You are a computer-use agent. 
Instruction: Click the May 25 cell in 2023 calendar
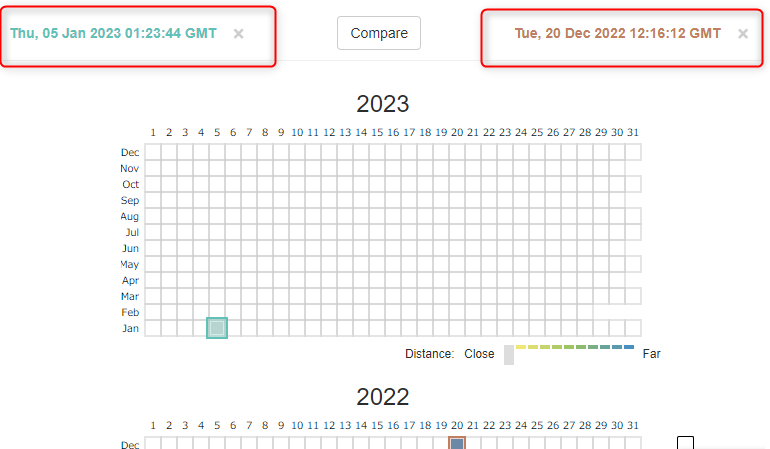coord(537,264)
